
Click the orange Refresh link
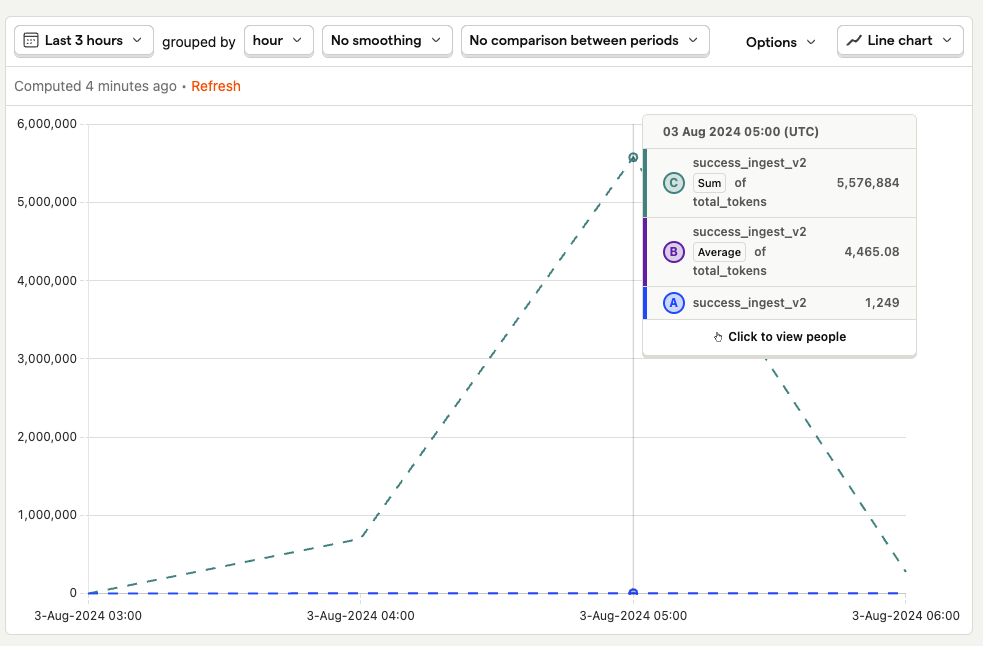click(216, 86)
